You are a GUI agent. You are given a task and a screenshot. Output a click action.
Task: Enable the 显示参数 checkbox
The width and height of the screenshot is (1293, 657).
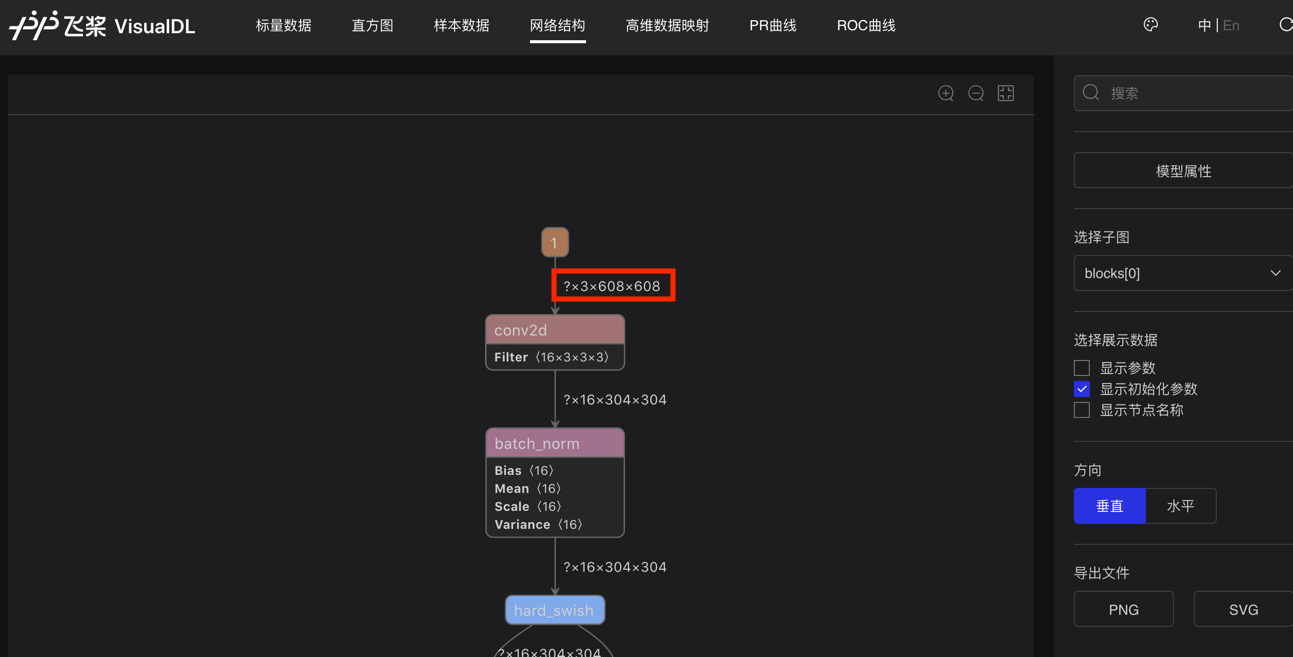click(x=1081, y=367)
